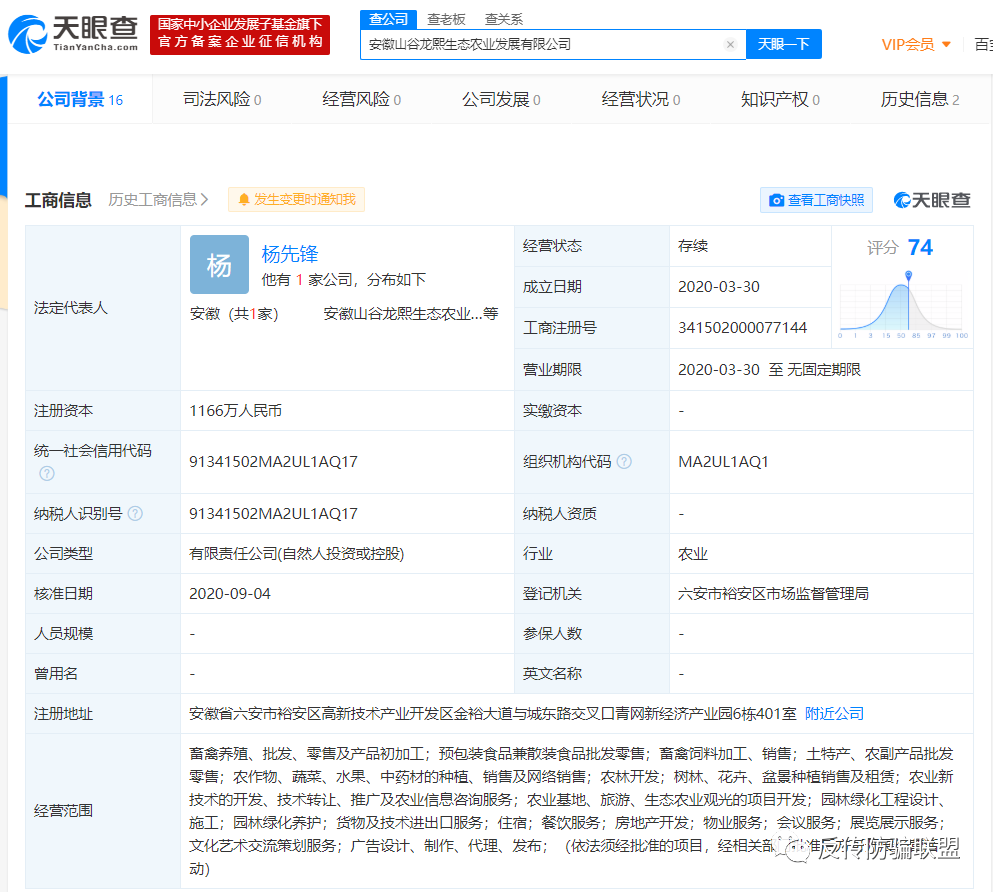Click 安徽（共1家） region text
The width and height of the screenshot is (993, 892).
pyautogui.click(x=234, y=314)
